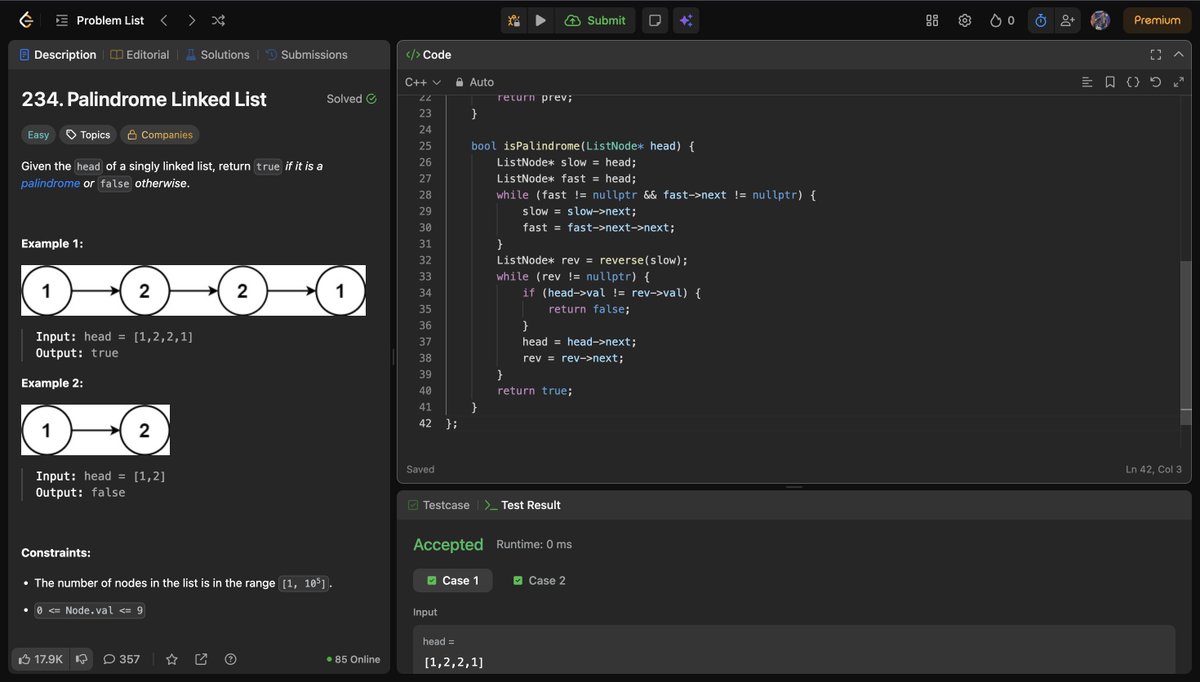Submit the solution

pos(595,20)
